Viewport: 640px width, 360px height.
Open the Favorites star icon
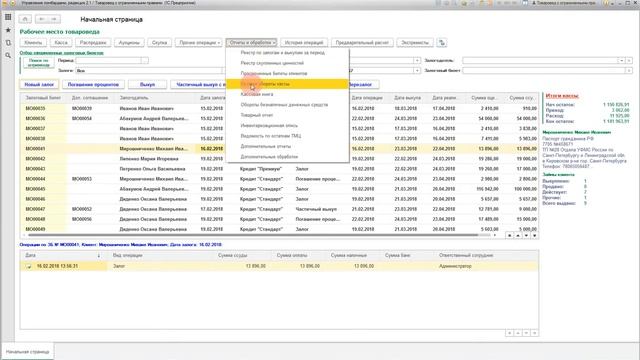(8, 30)
